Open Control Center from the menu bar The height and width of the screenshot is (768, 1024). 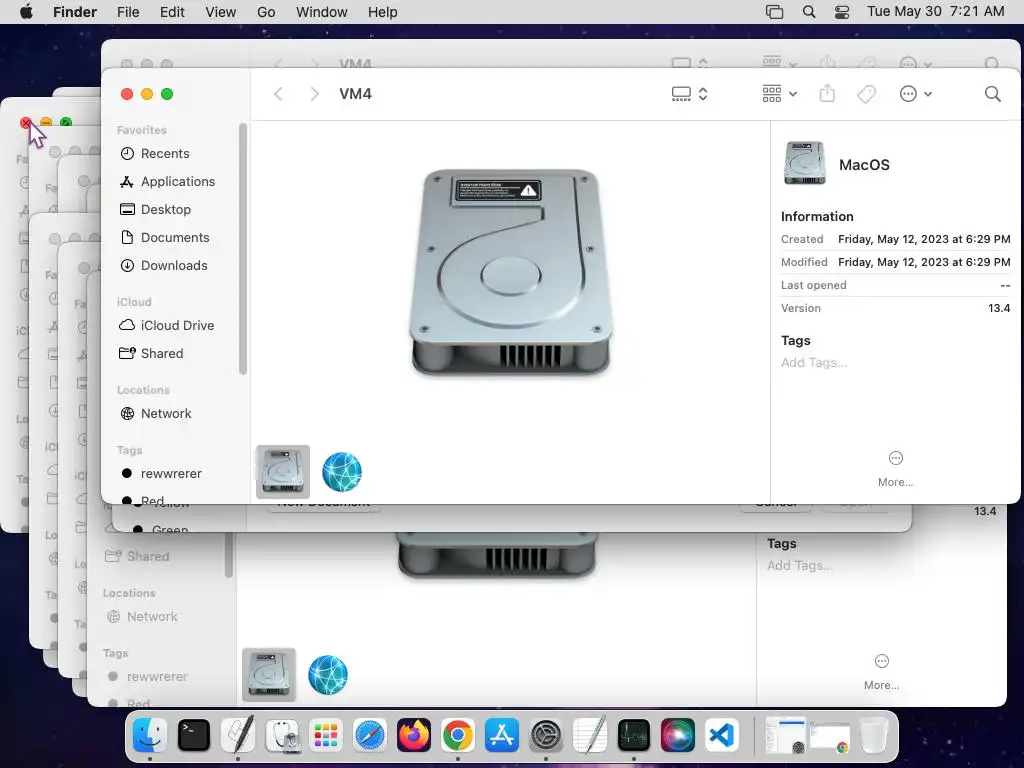pyautogui.click(x=842, y=12)
